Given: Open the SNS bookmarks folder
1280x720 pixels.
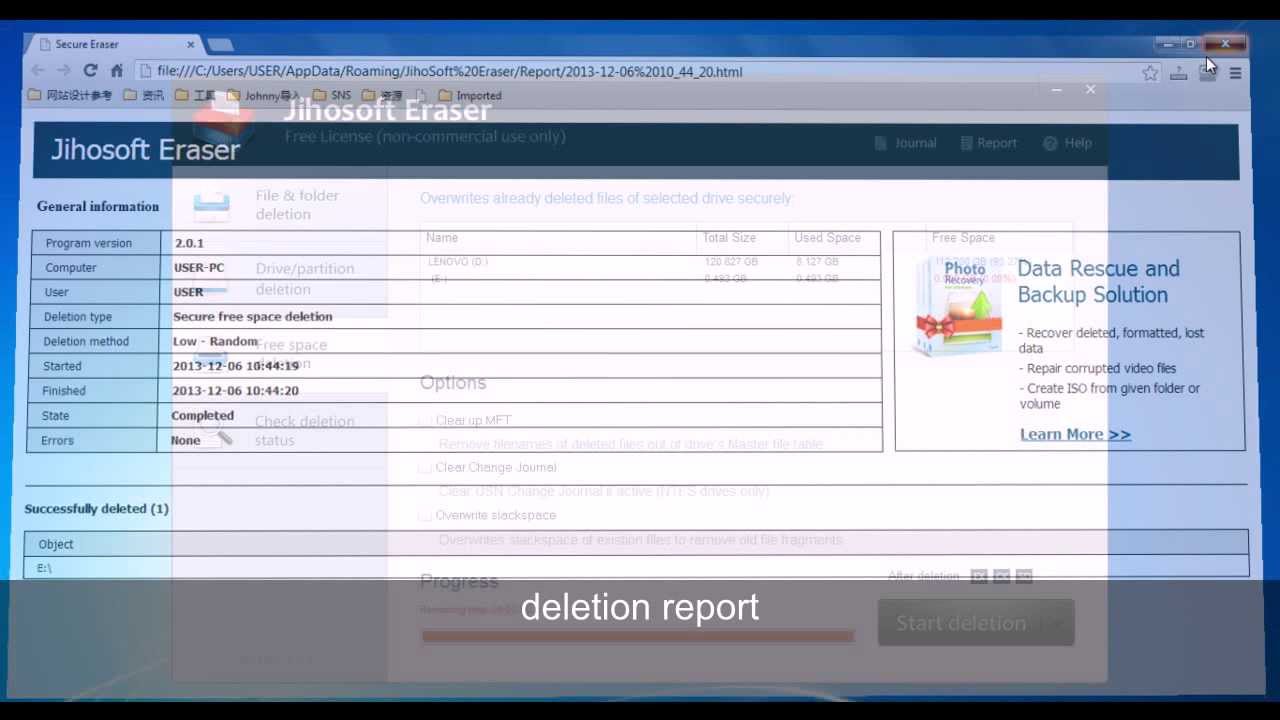Looking at the screenshot, I should click(x=332, y=96).
